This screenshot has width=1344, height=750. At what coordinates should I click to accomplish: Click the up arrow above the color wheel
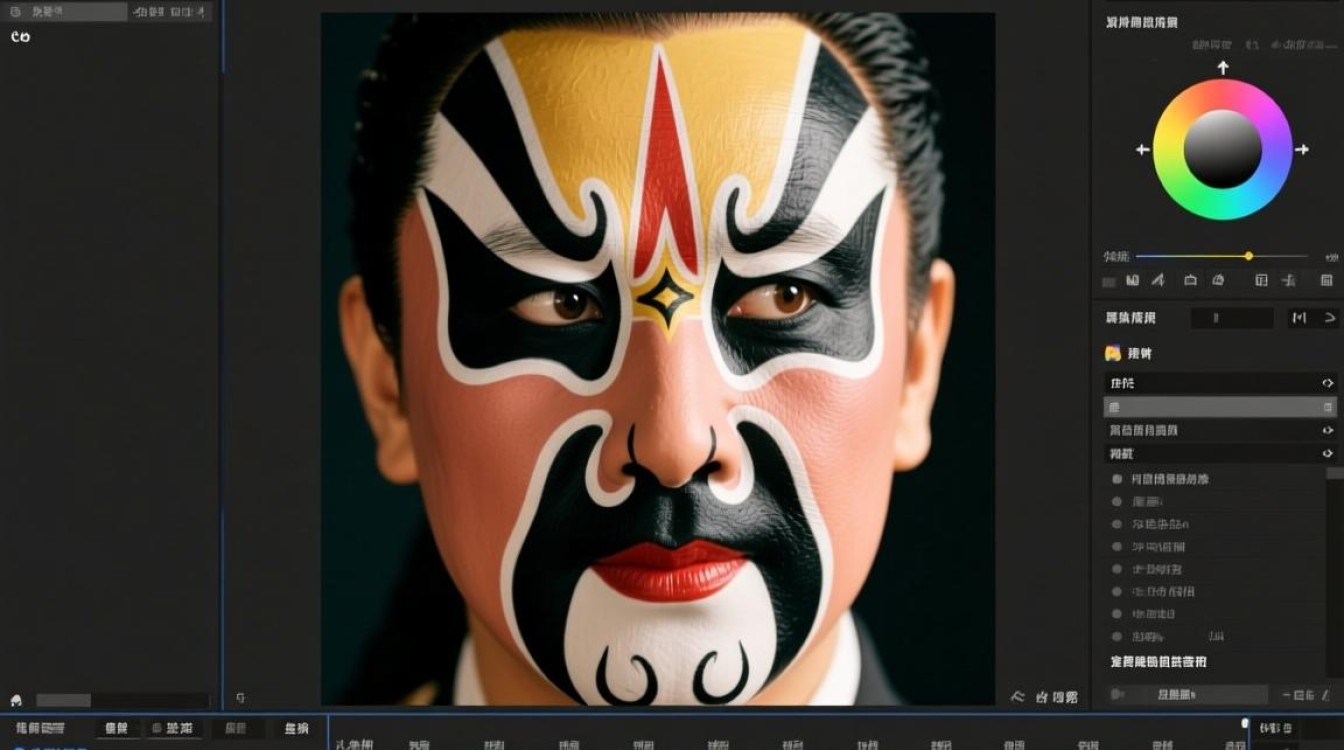[x=1222, y=67]
